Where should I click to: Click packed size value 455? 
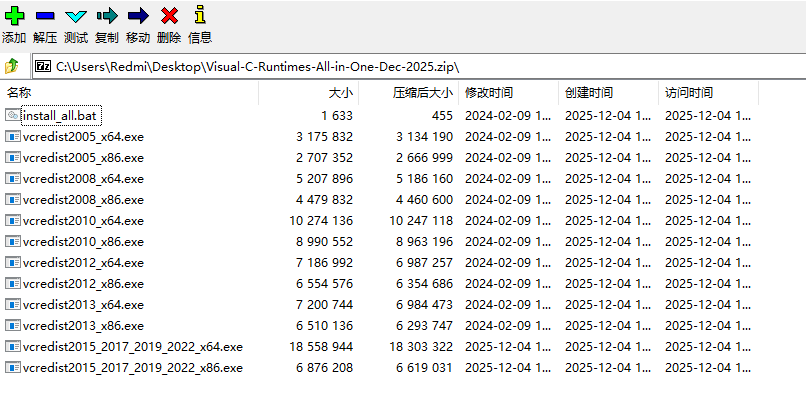[442, 116]
